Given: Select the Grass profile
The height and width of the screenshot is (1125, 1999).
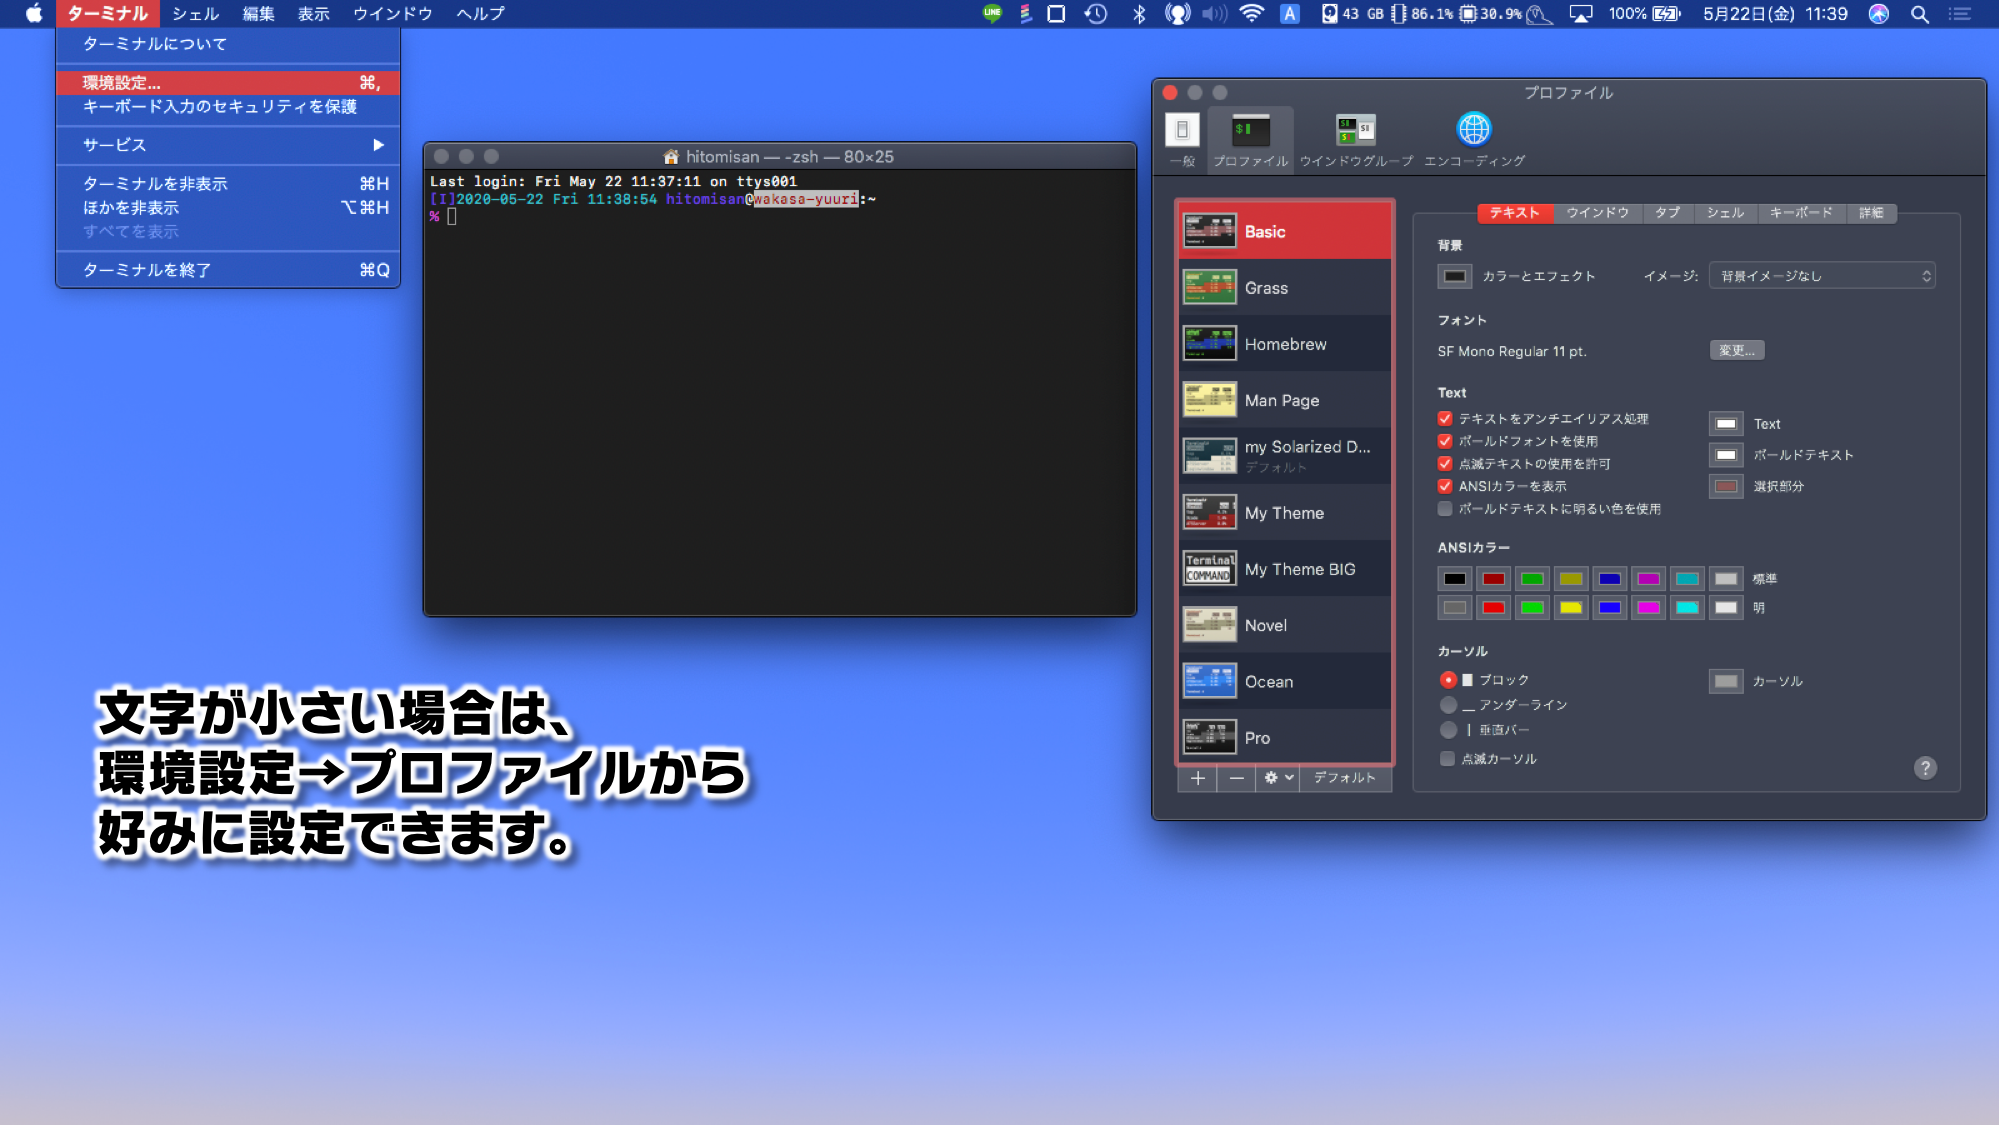Looking at the screenshot, I should pyautogui.click(x=1286, y=288).
